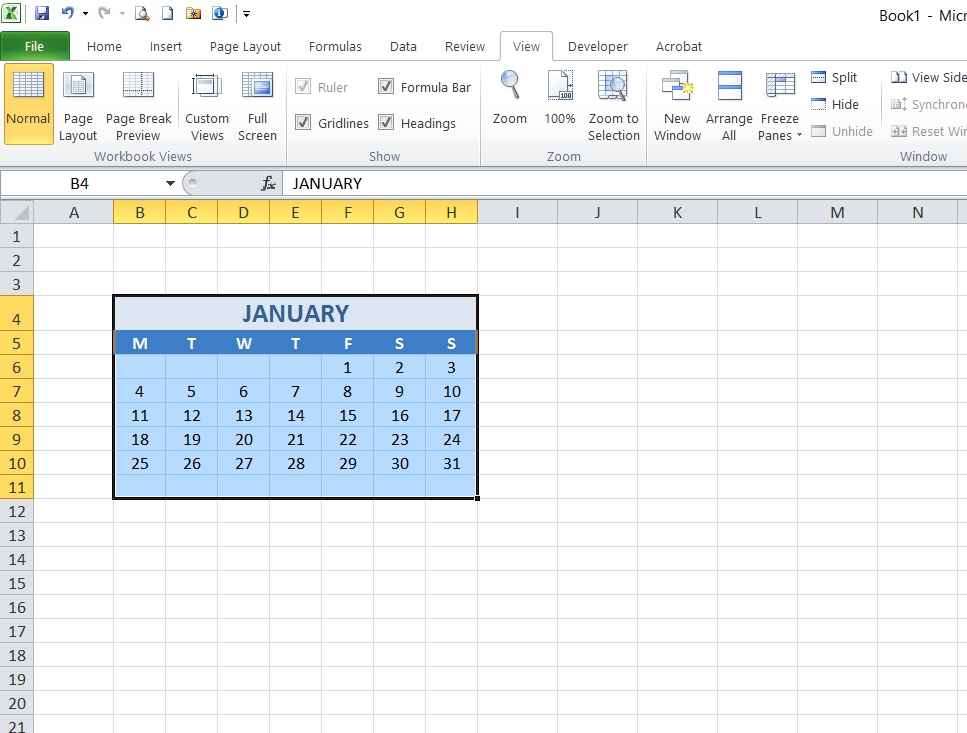Select column M header
The image size is (967, 733).
click(837, 213)
